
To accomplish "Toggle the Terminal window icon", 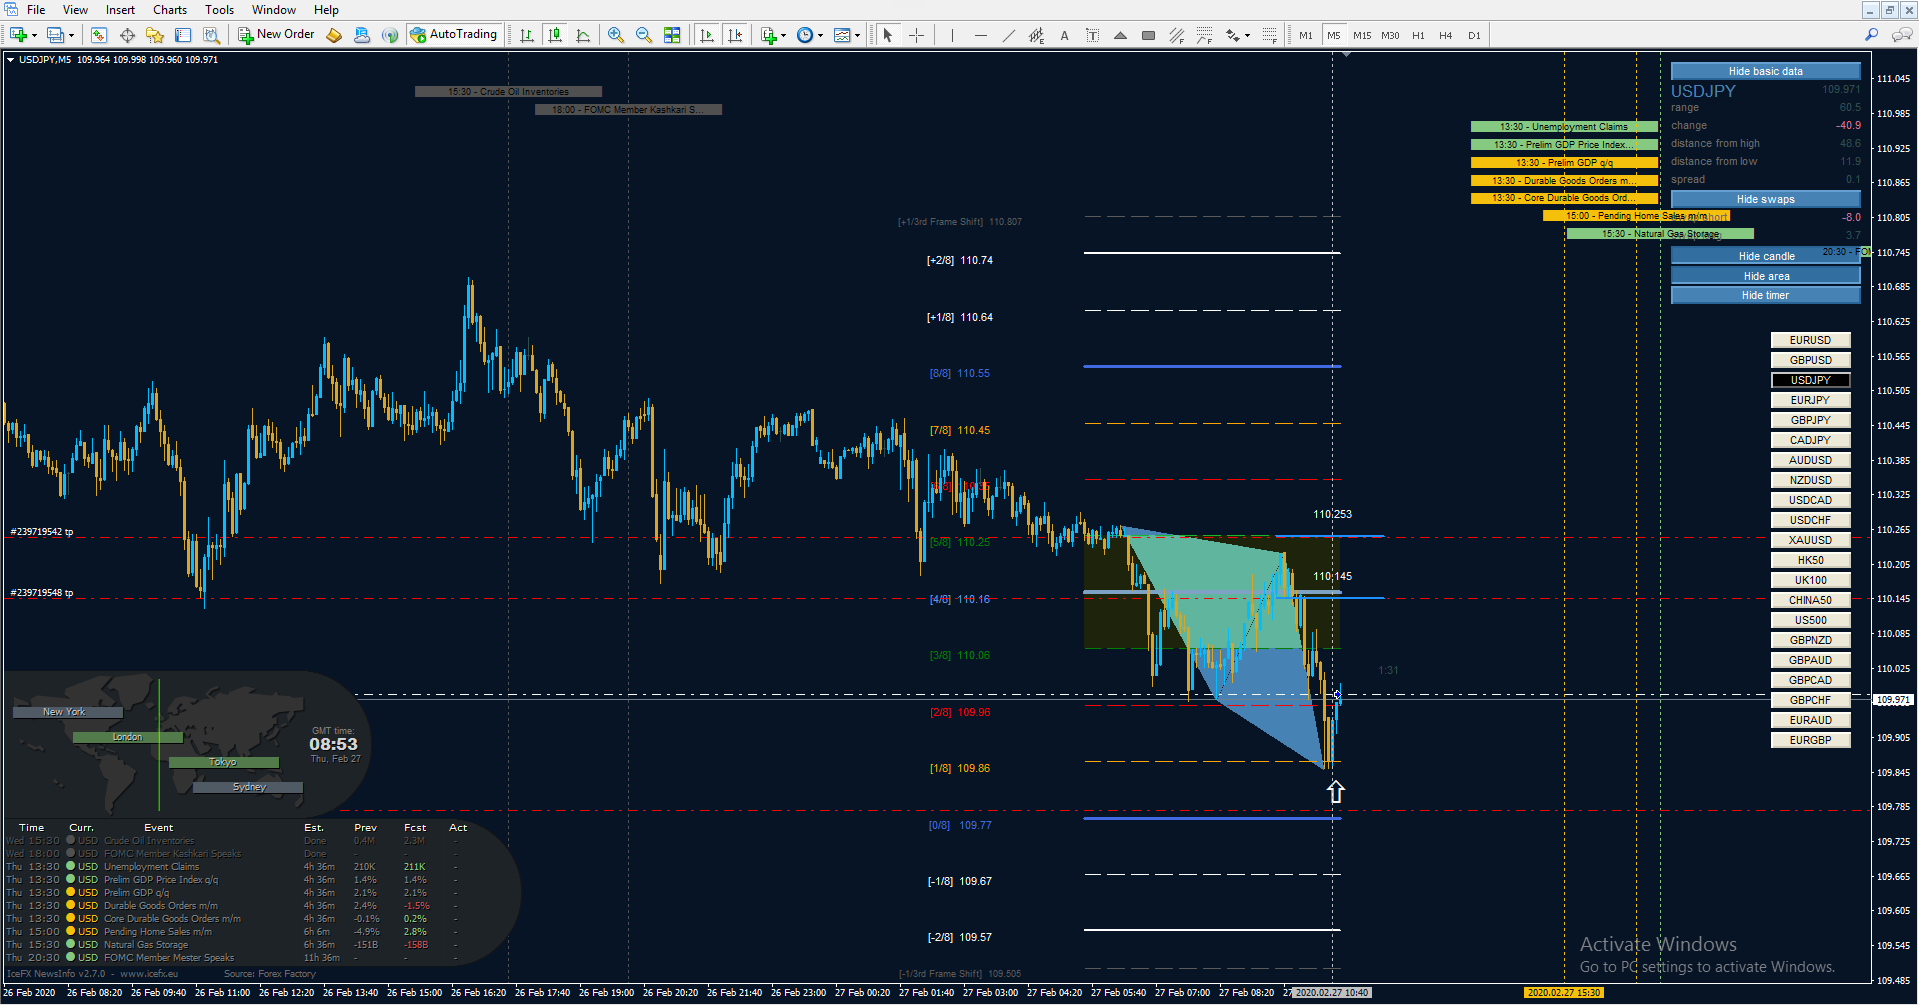I will (183, 35).
